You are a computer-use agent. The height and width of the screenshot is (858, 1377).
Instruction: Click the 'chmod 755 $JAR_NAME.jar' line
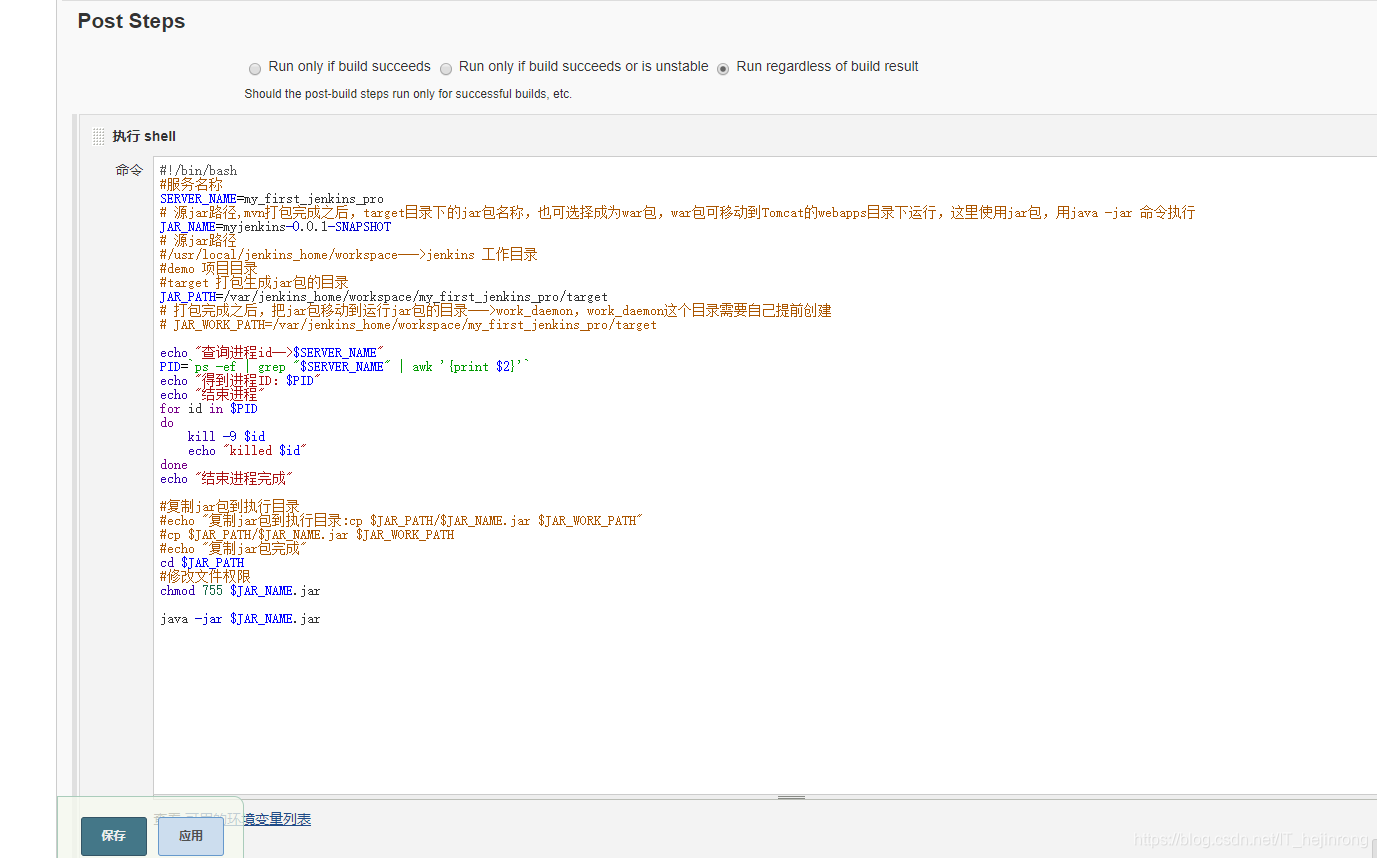[x=240, y=591]
